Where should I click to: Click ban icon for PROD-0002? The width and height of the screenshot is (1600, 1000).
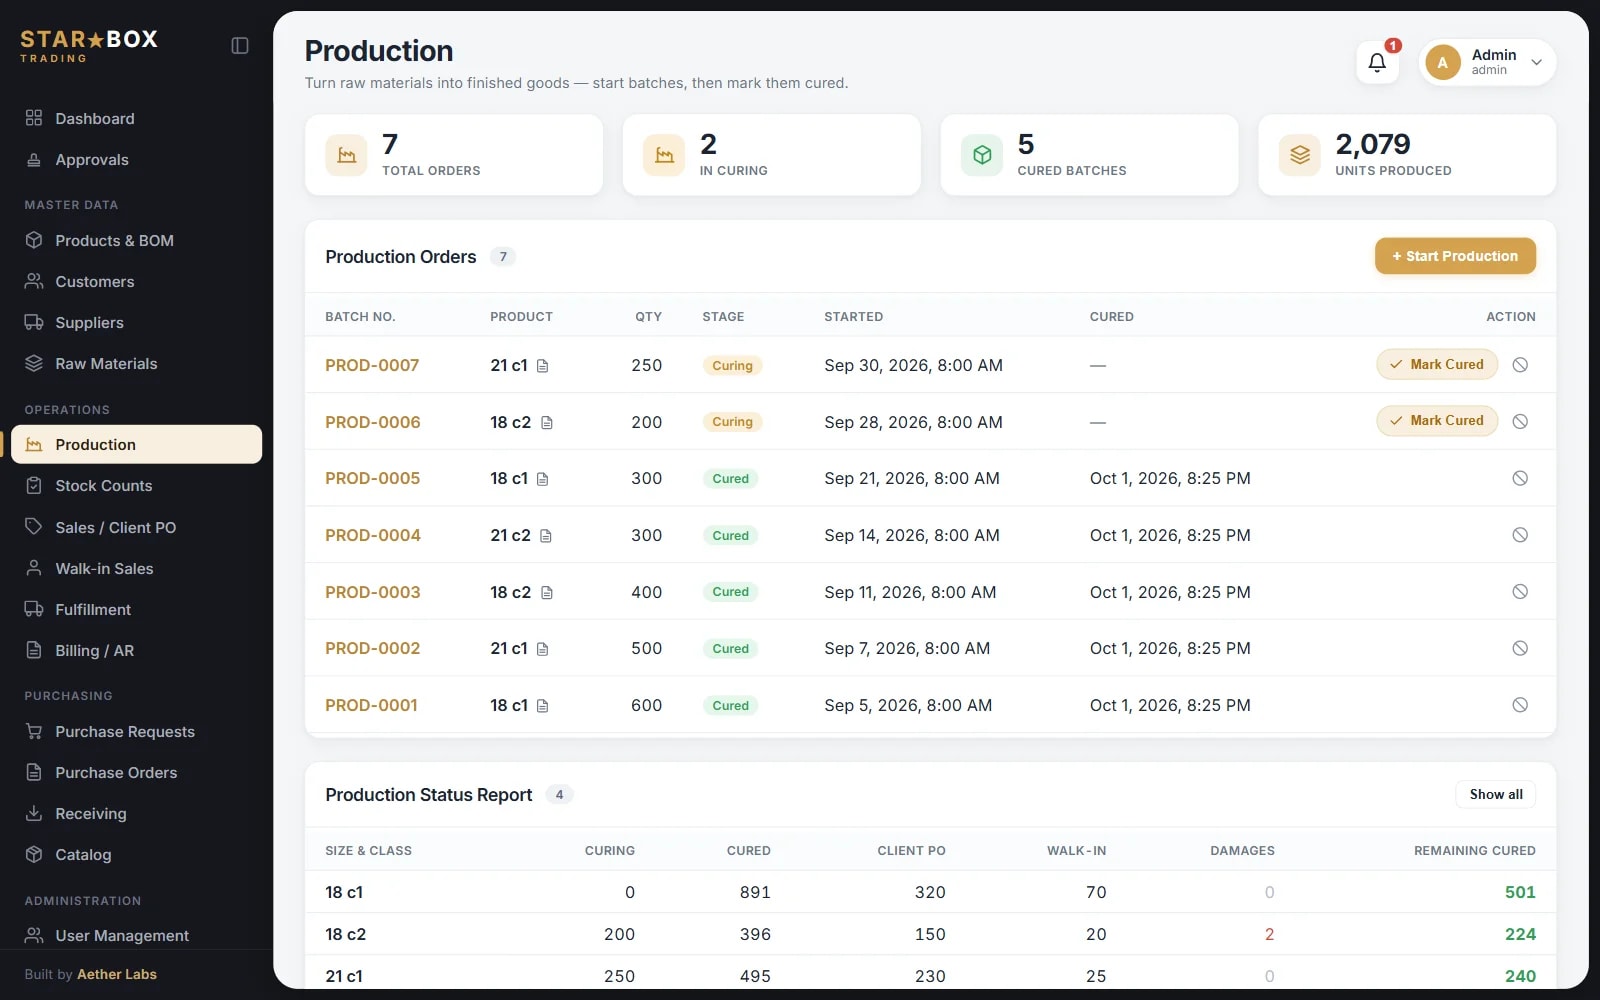pos(1520,648)
